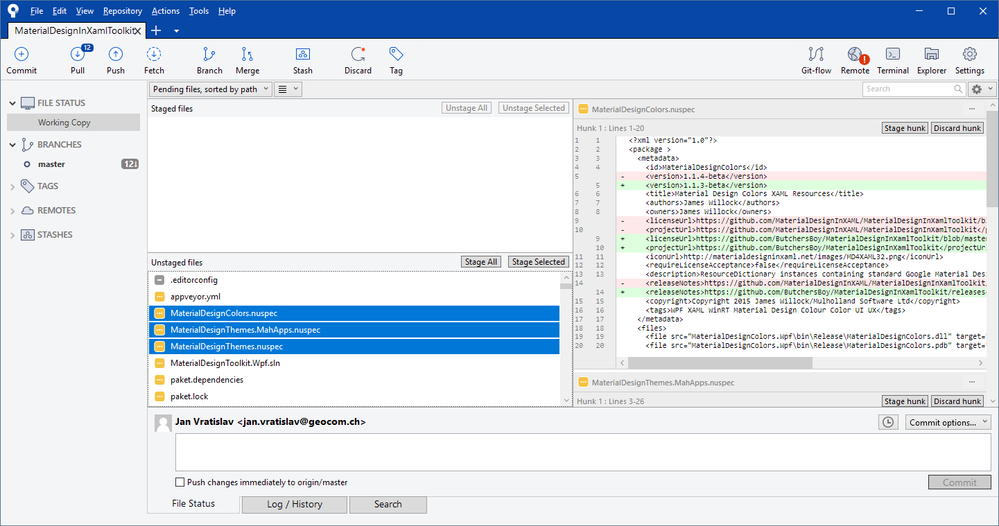Open the Tools menu

[199, 11]
